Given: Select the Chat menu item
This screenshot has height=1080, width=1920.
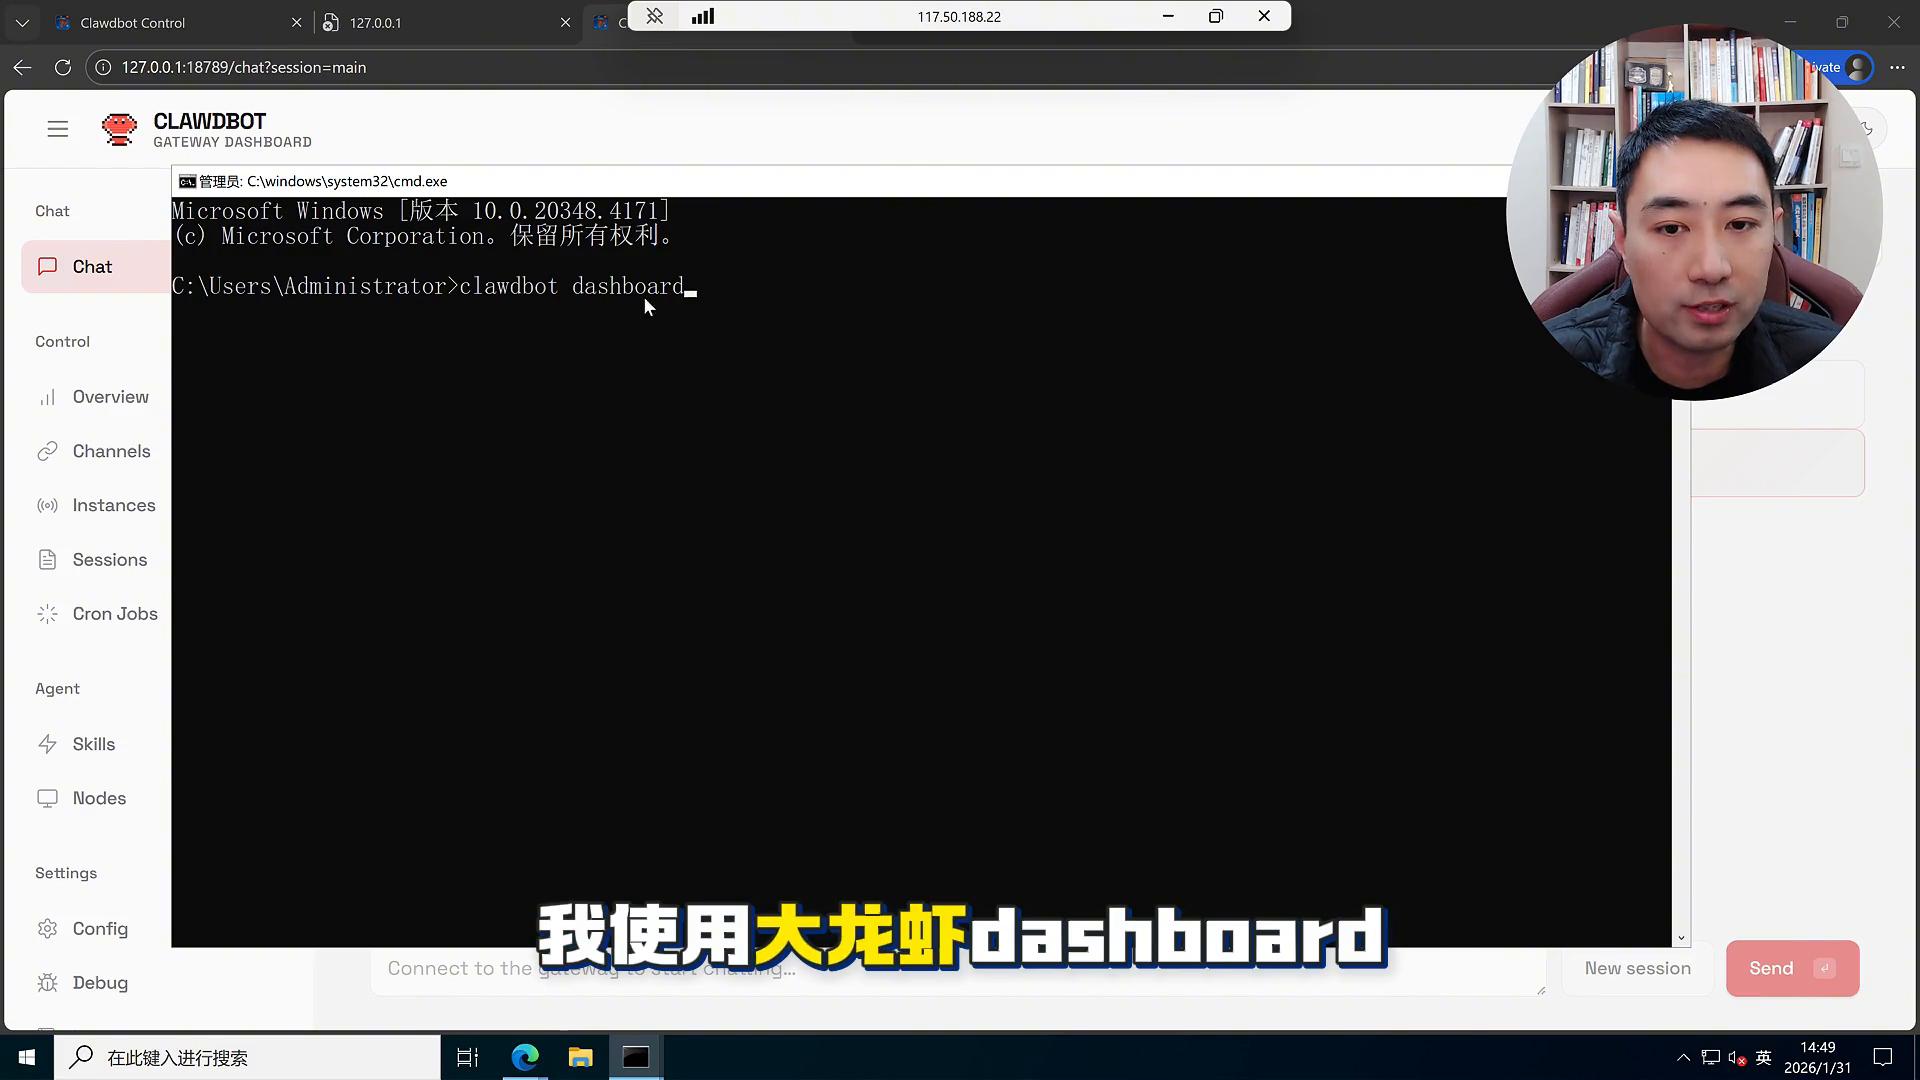Looking at the screenshot, I should pyautogui.click(x=92, y=267).
